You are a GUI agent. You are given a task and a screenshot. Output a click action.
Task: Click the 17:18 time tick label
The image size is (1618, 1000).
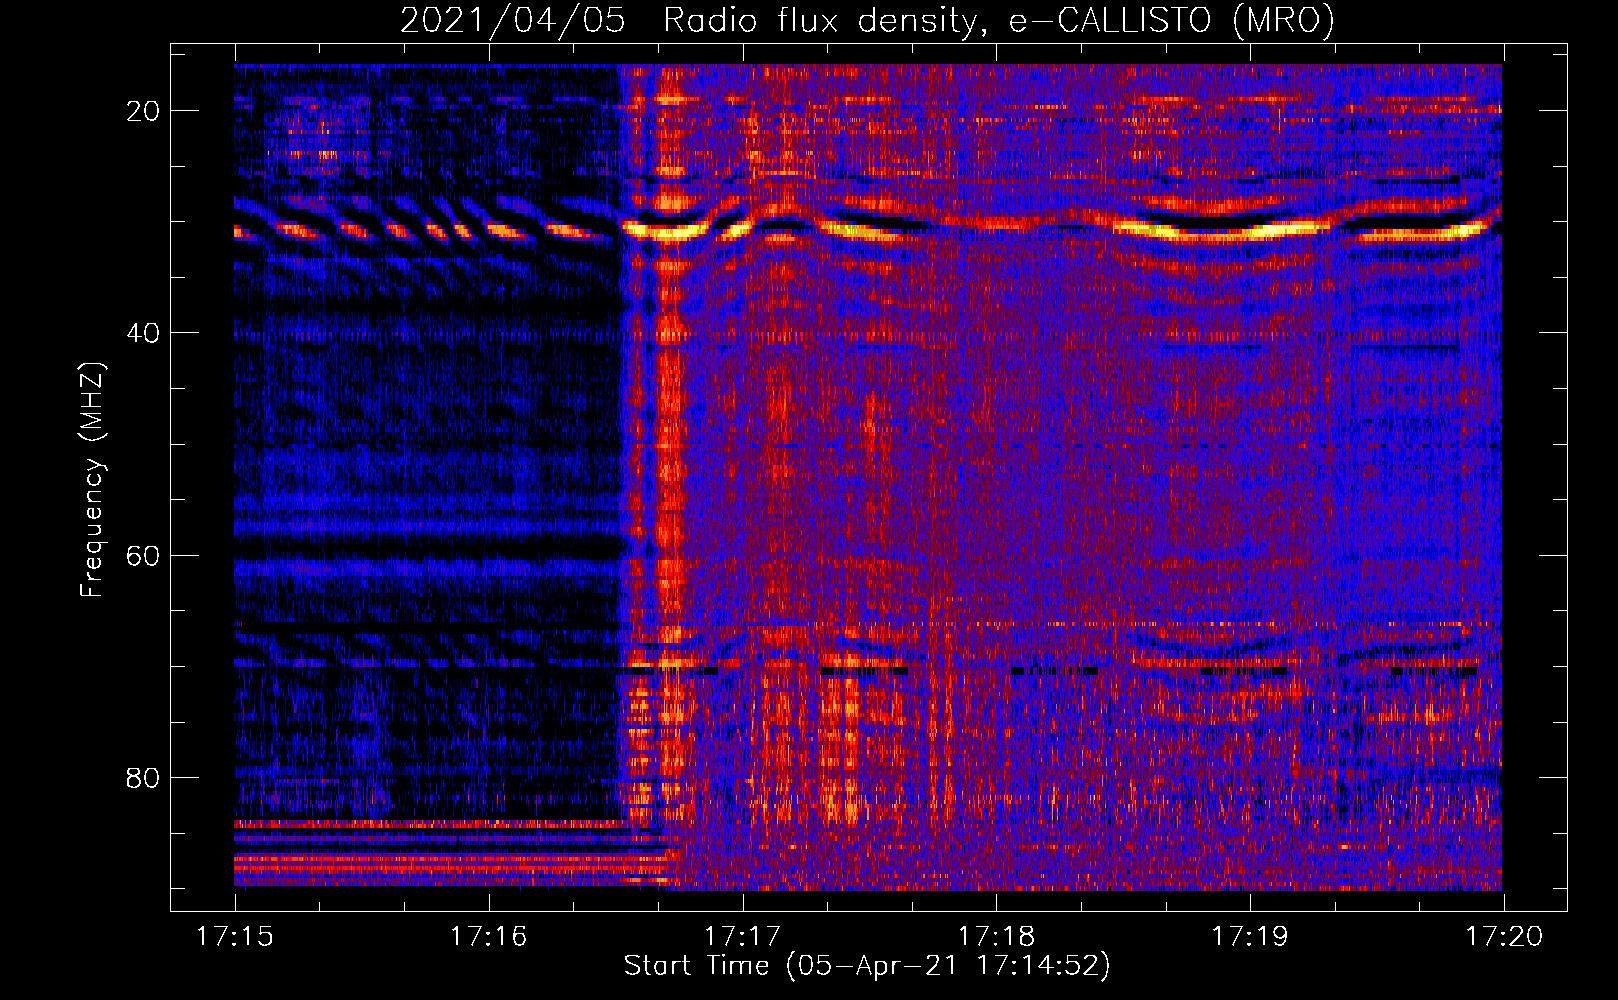[x=997, y=937]
